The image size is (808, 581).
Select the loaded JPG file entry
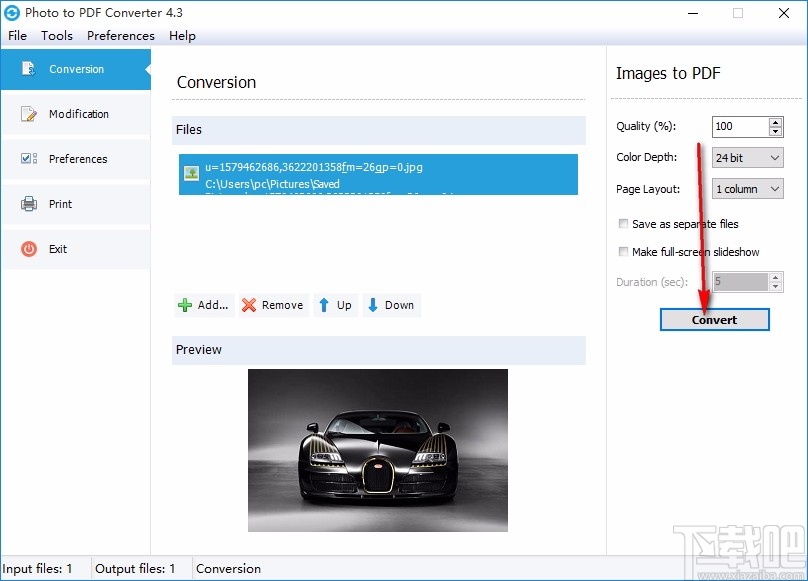(x=380, y=174)
